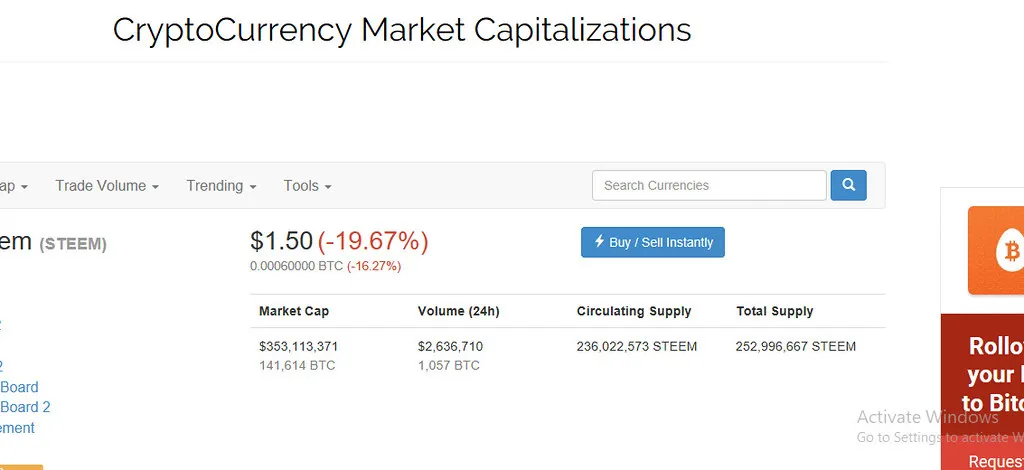Open the CryptoCurrency Market Capitalizations title
1024x470 pixels.
point(402,30)
